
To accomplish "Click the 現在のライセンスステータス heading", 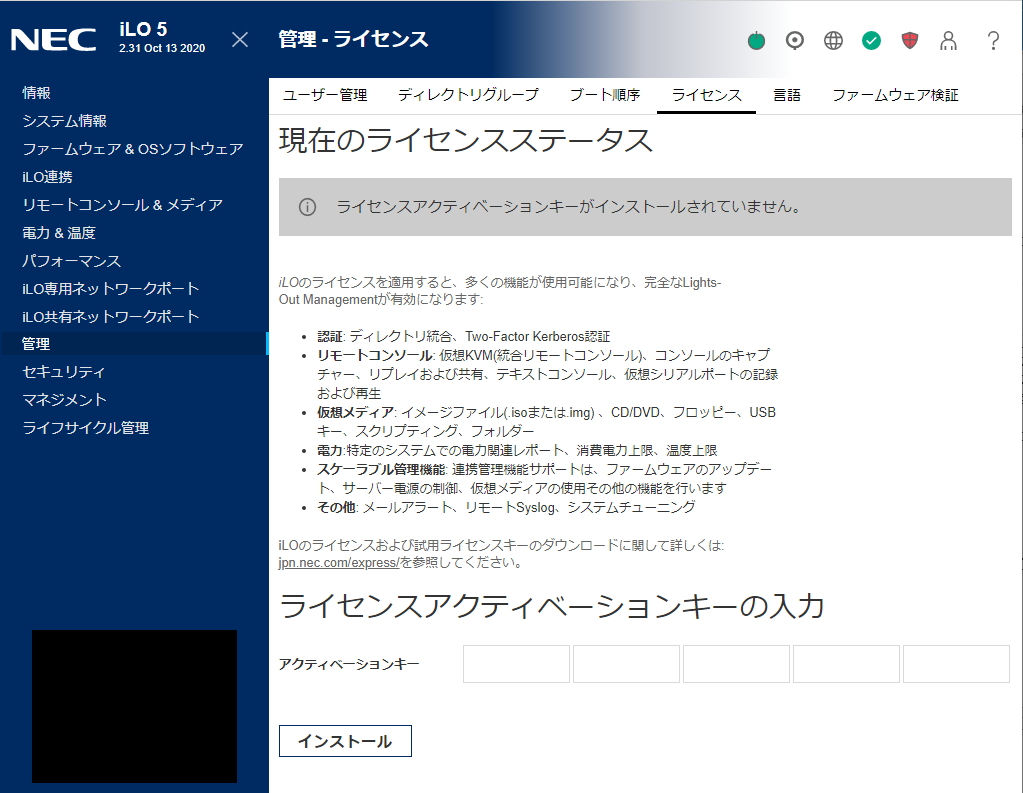I will [x=466, y=140].
